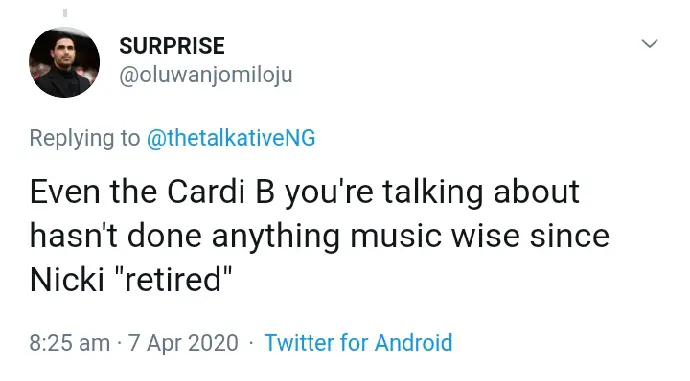The image size is (690, 381).
Task: Click the Twitter for Android source link
Action: (x=358, y=343)
